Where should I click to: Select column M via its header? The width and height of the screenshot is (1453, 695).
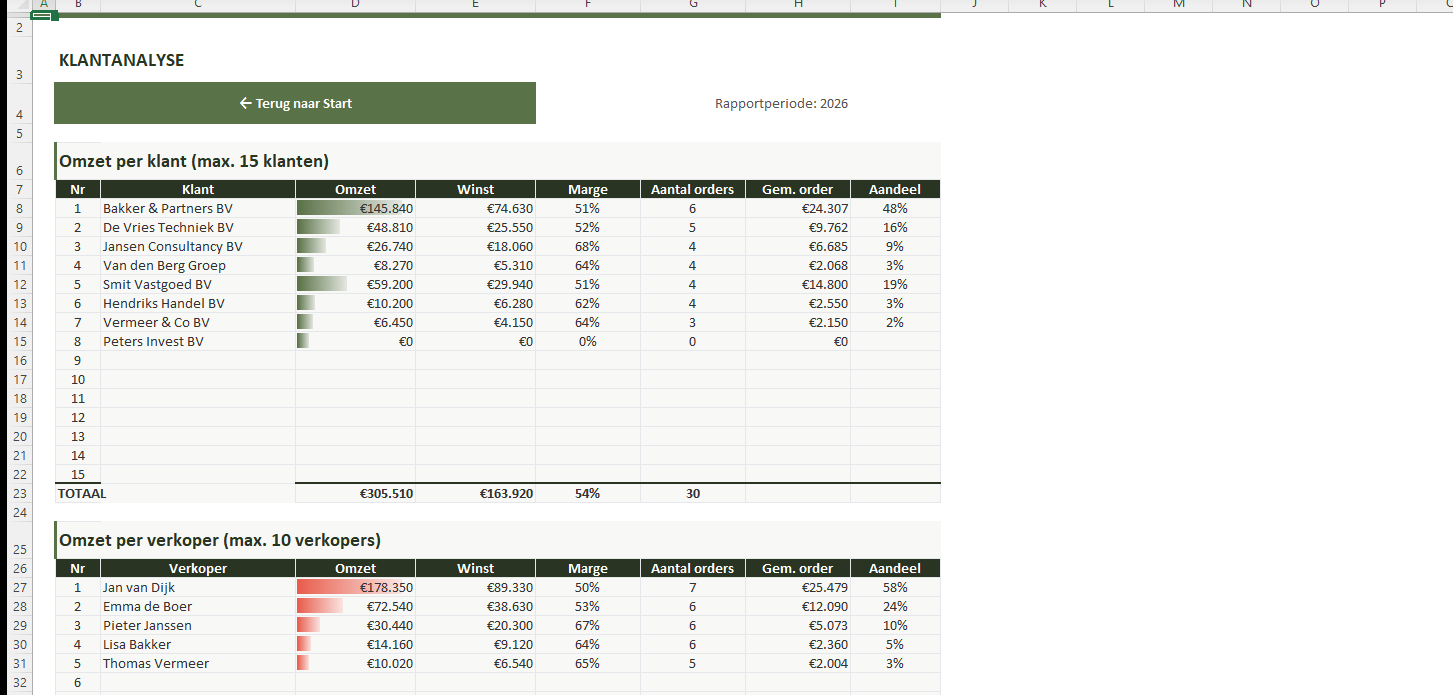pos(1178,5)
